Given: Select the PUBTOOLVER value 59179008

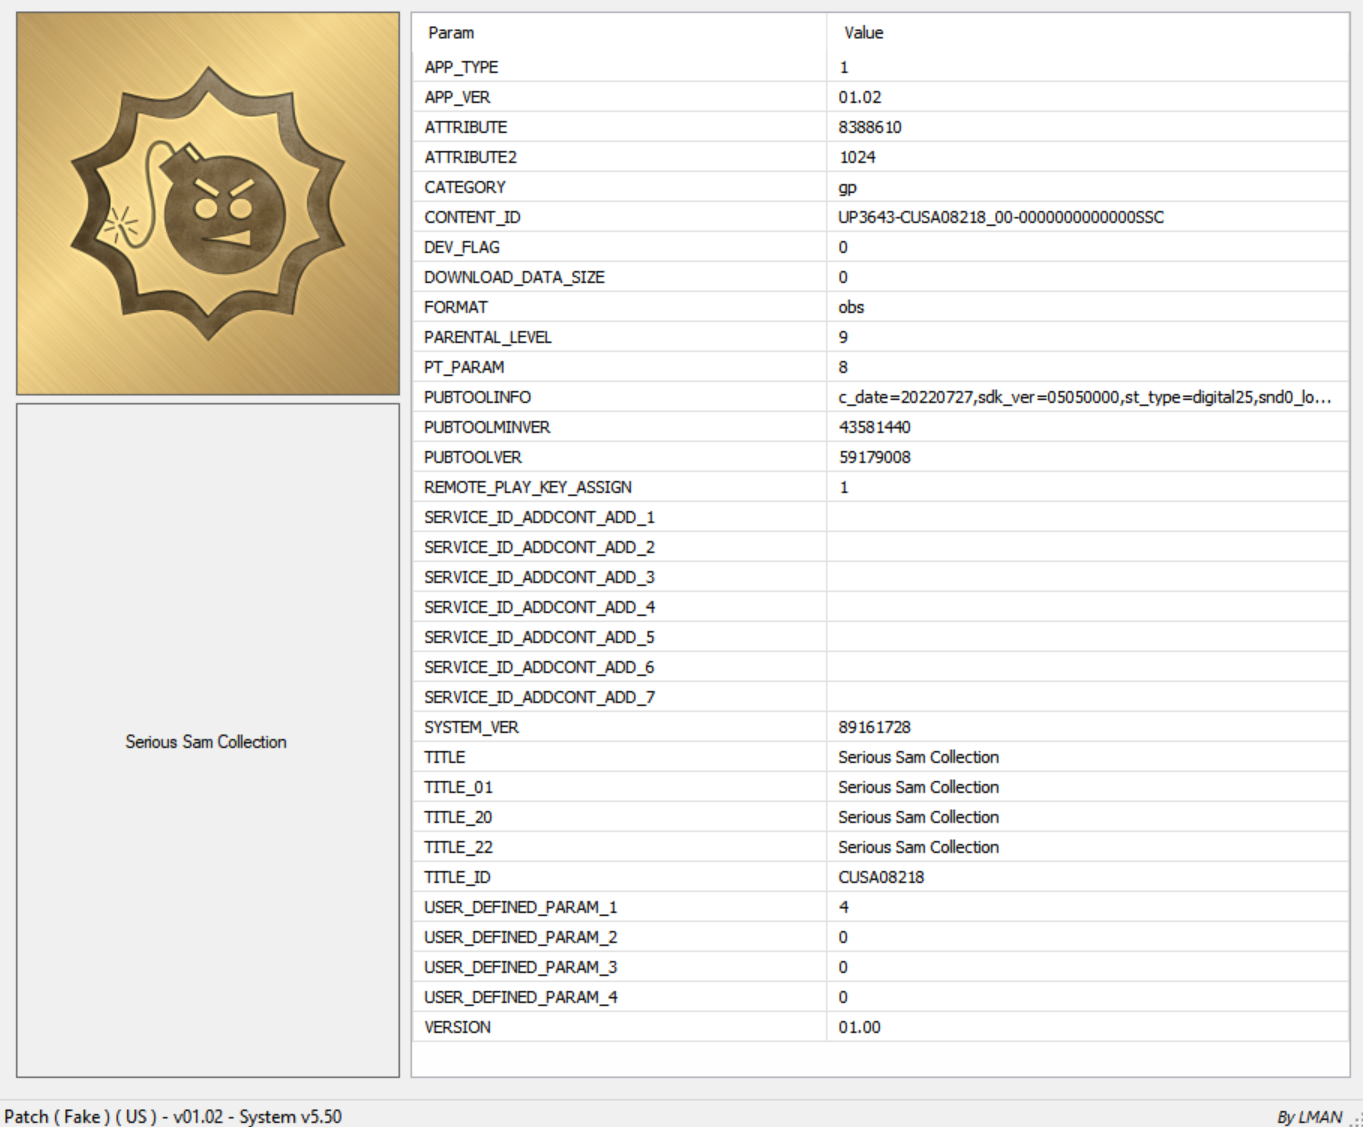Looking at the screenshot, I should 875,457.
